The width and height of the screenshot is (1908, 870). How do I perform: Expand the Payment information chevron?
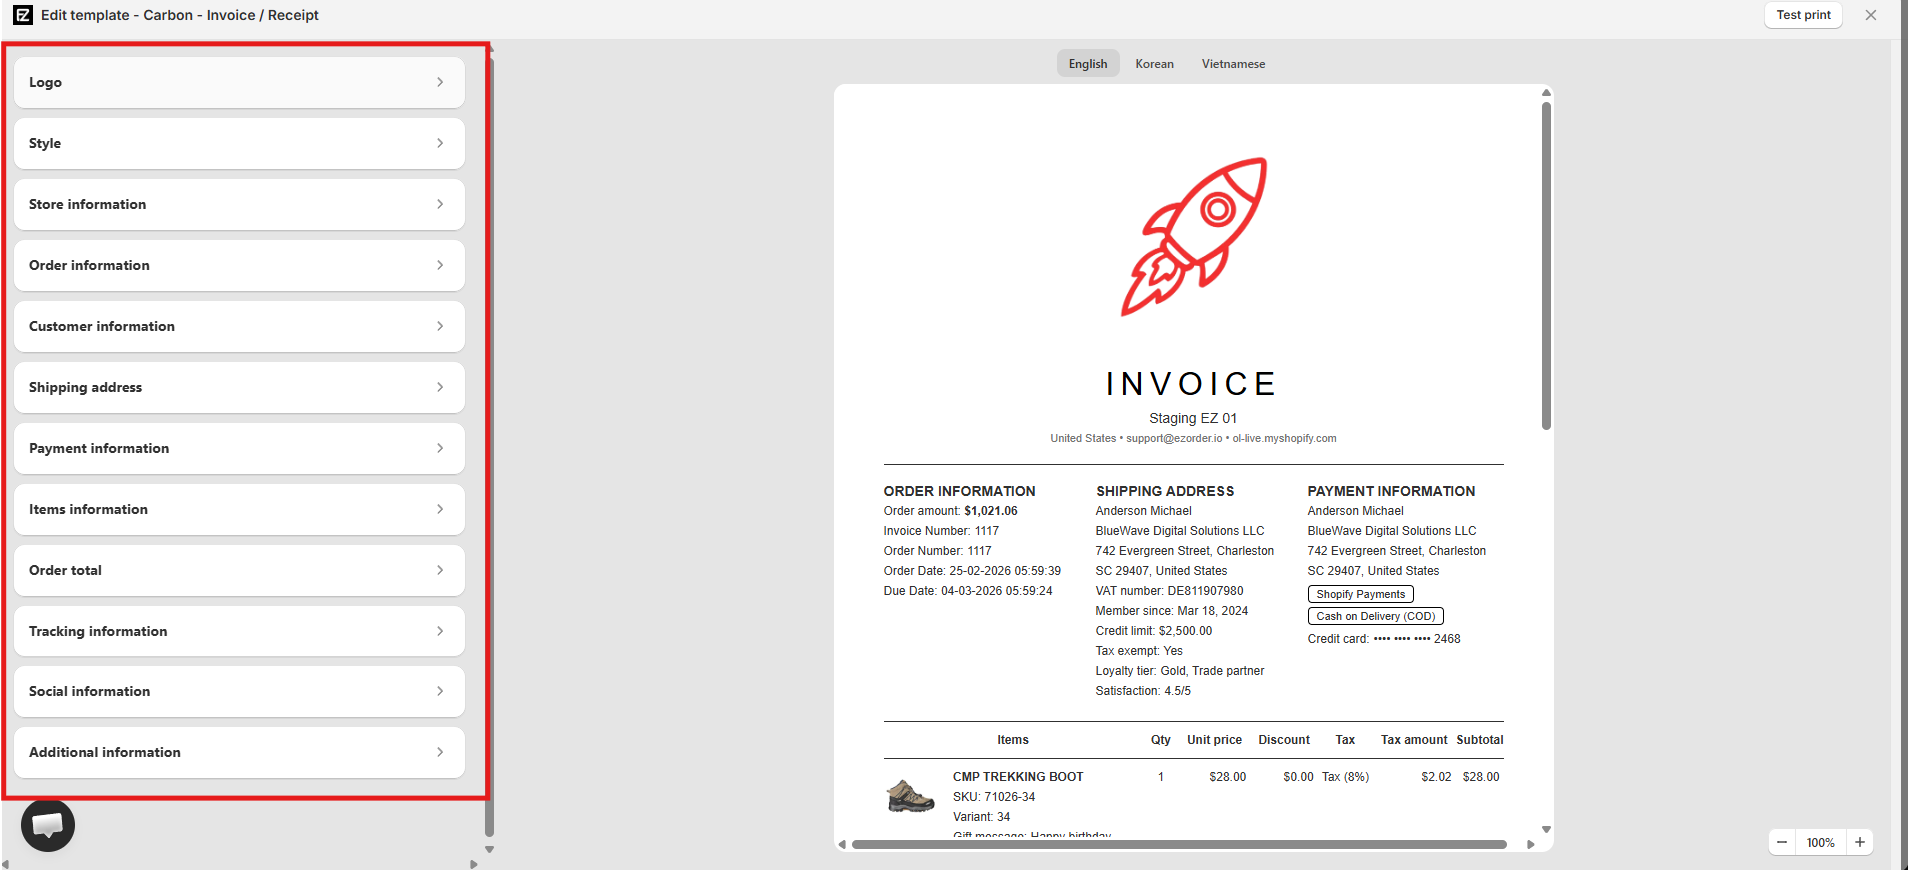coord(440,448)
